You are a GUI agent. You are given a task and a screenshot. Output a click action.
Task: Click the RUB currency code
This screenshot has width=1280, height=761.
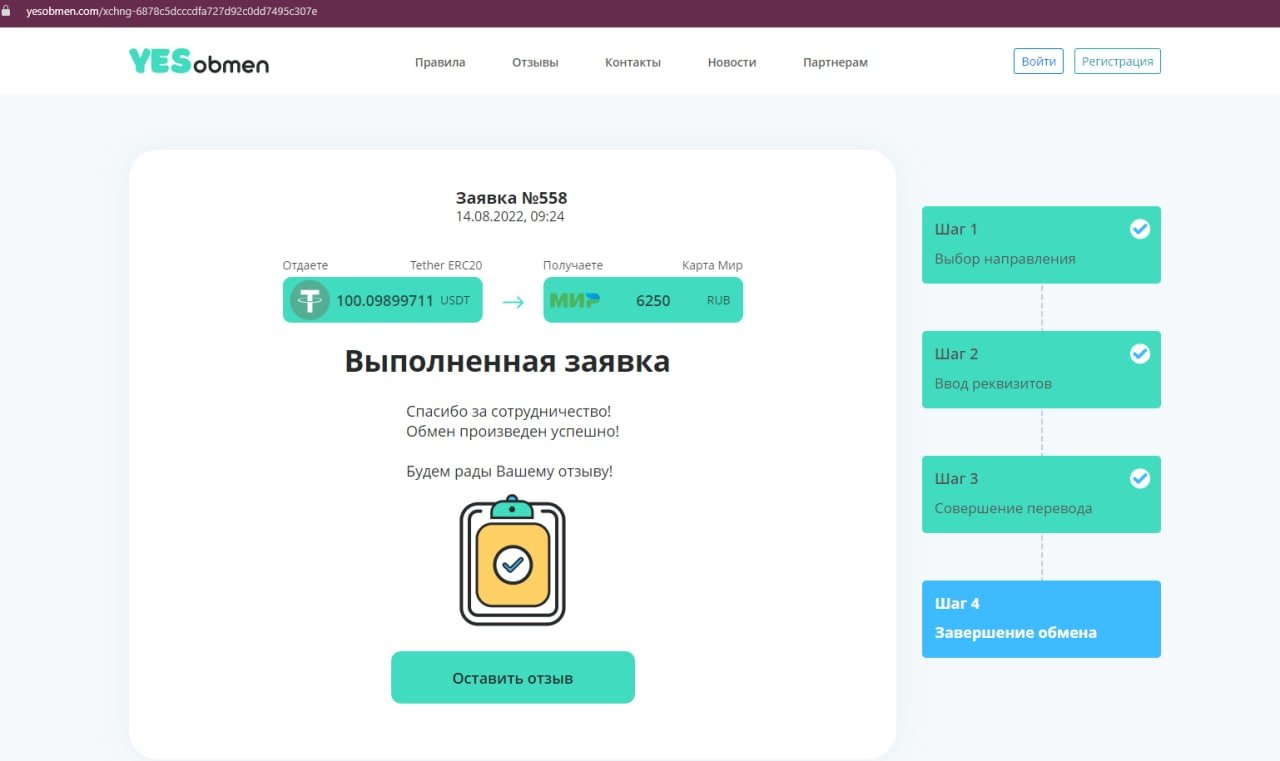(718, 300)
